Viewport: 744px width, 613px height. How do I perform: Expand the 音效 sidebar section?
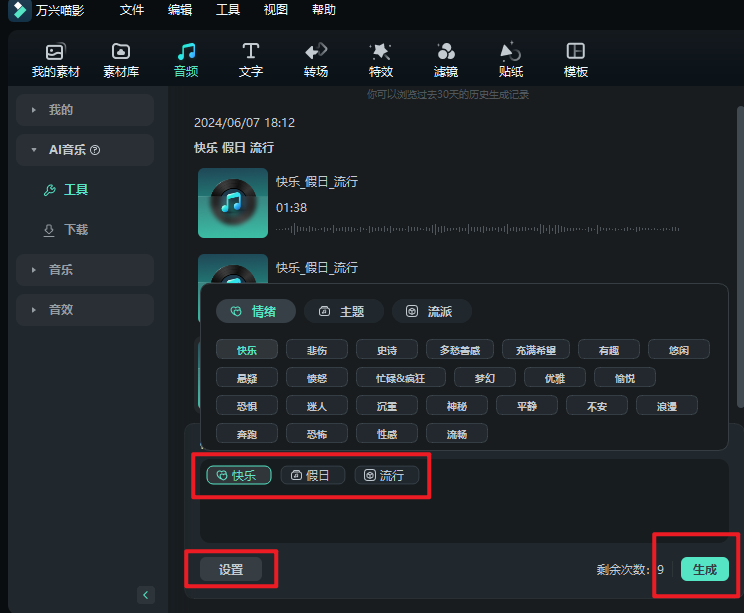click(85, 310)
